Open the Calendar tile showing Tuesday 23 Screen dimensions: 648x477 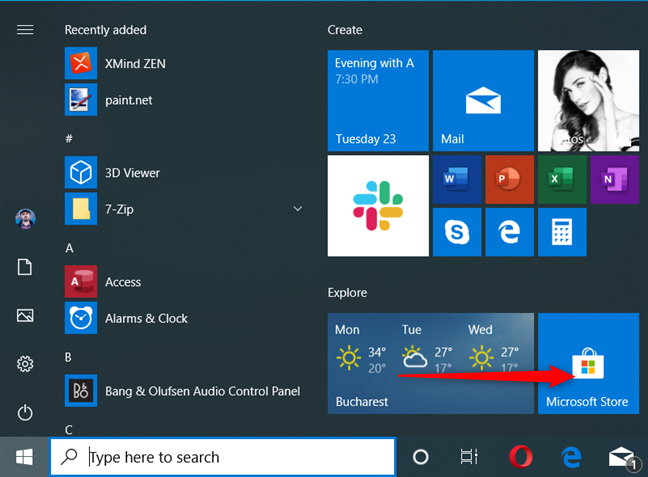(378, 100)
